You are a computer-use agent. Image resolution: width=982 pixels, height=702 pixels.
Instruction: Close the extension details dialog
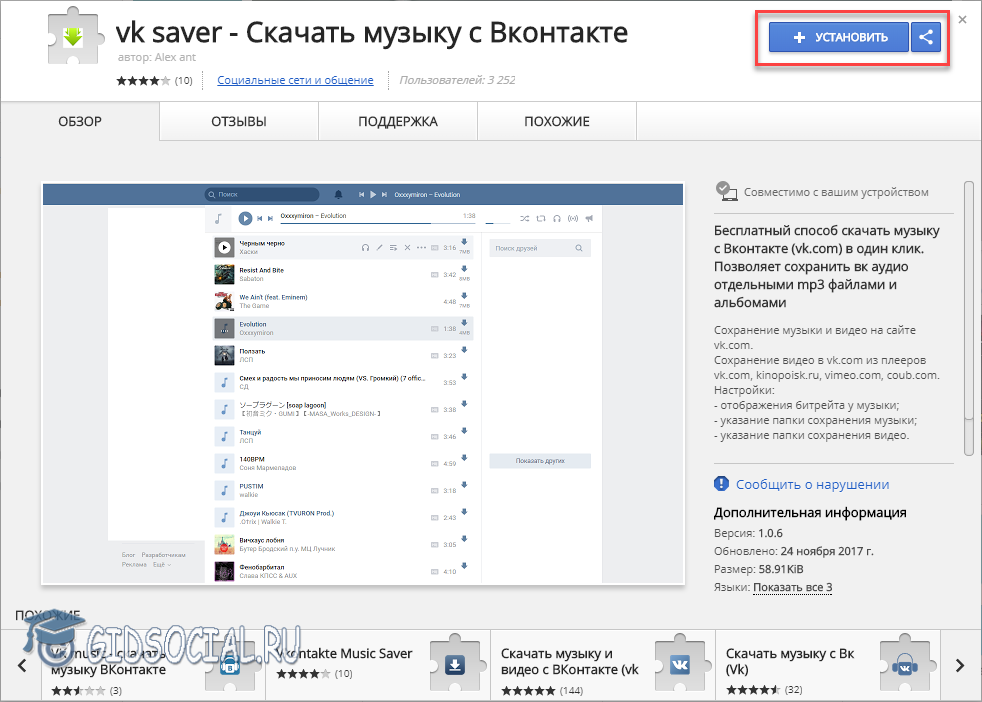(x=962, y=19)
